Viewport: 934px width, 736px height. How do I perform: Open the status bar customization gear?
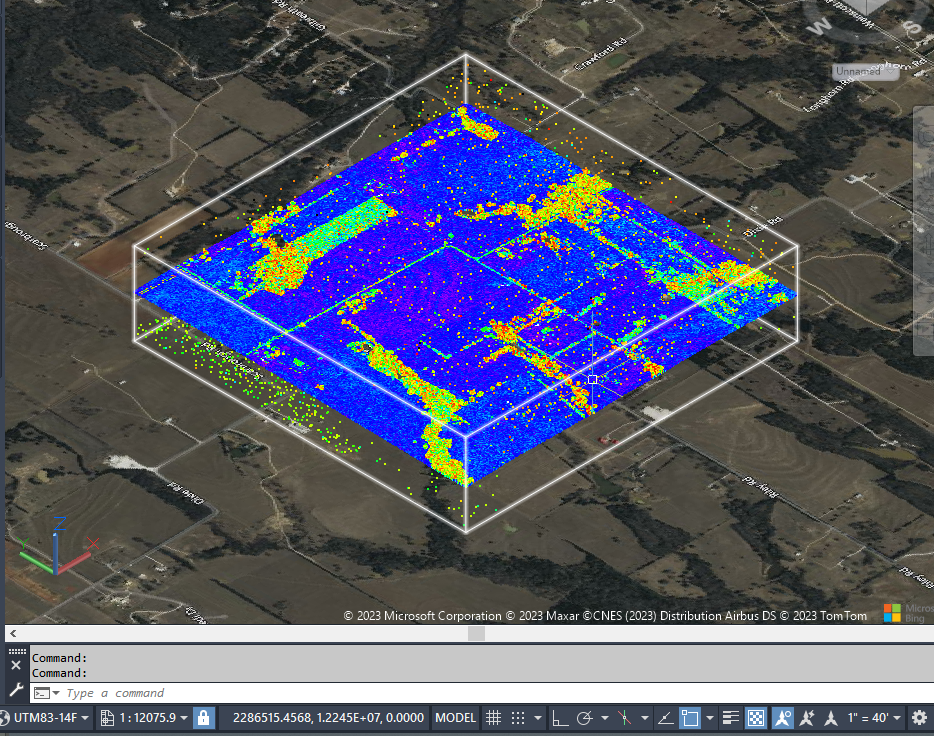coord(918,717)
